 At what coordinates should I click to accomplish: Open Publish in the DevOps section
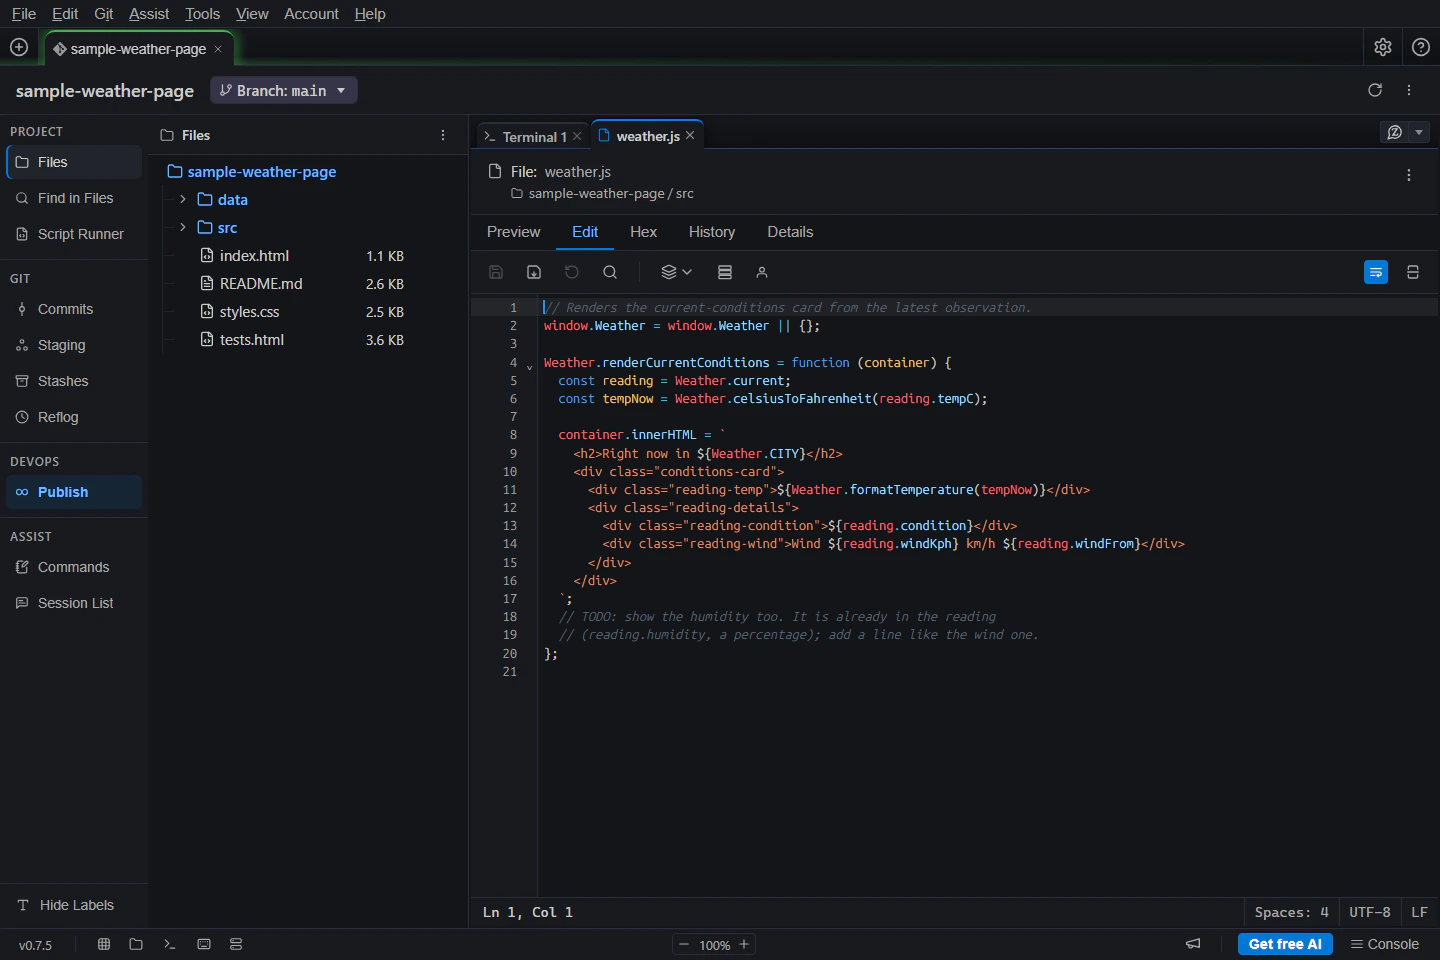pyautogui.click(x=75, y=492)
